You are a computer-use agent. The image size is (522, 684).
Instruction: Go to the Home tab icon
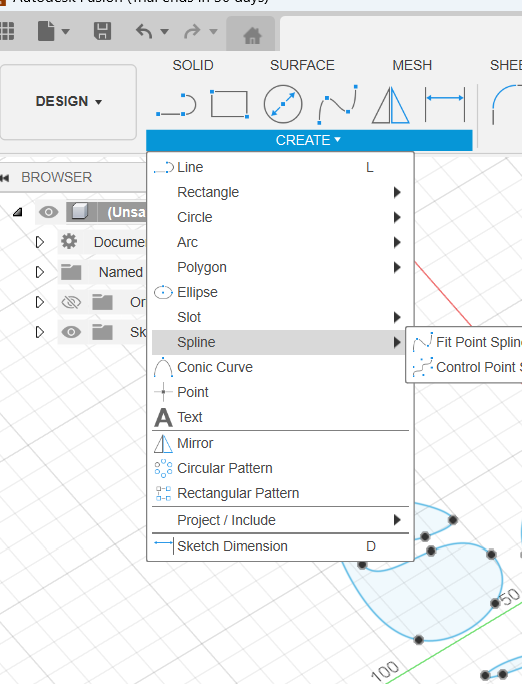pos(252,35)
